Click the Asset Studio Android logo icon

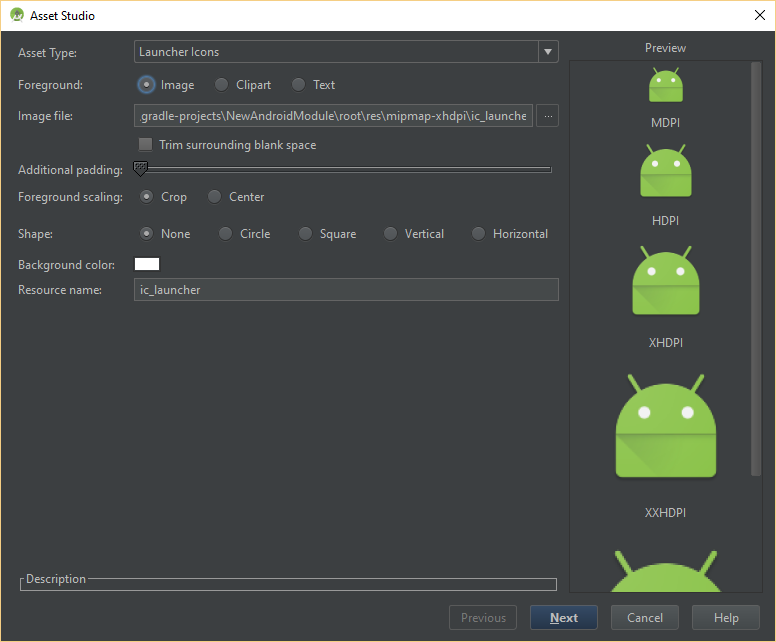pyautogui.click(x=17, y=15)
